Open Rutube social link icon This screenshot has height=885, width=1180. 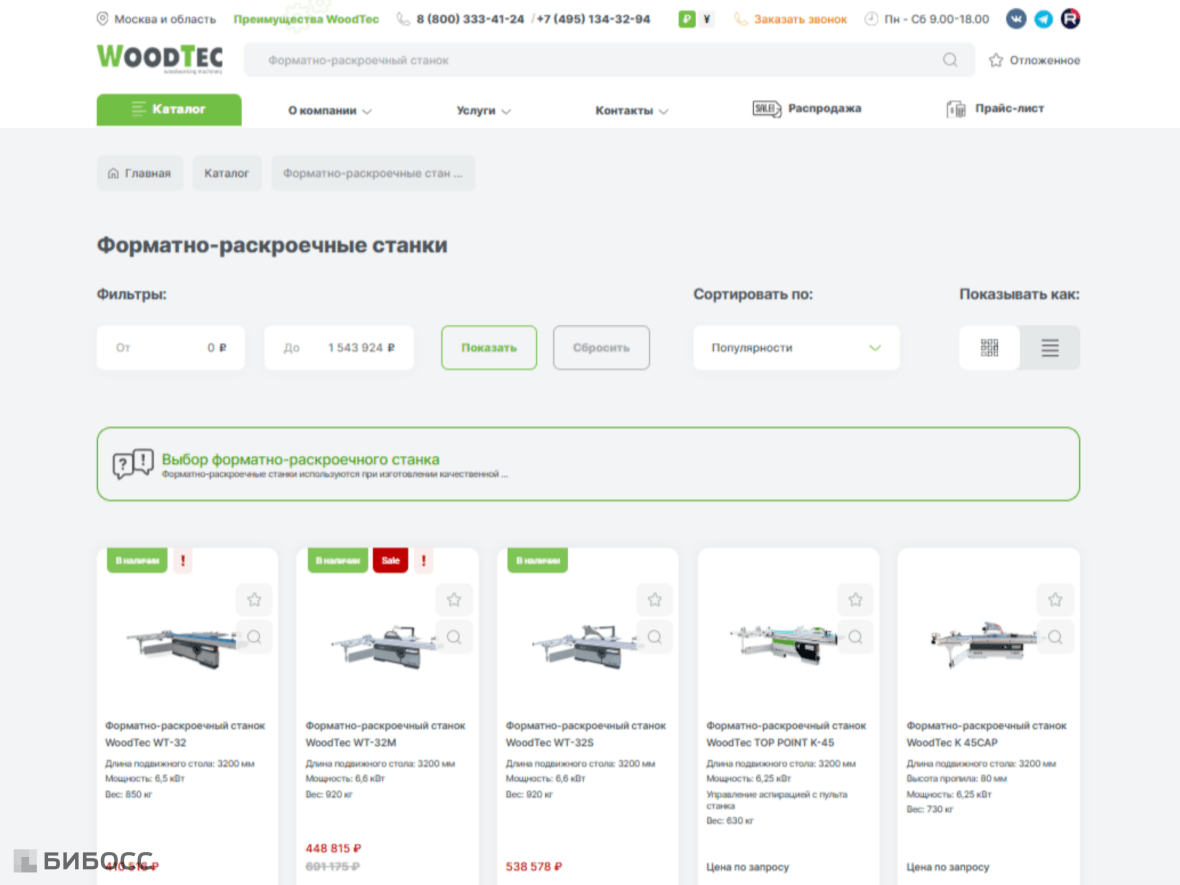click(1070, 19)
